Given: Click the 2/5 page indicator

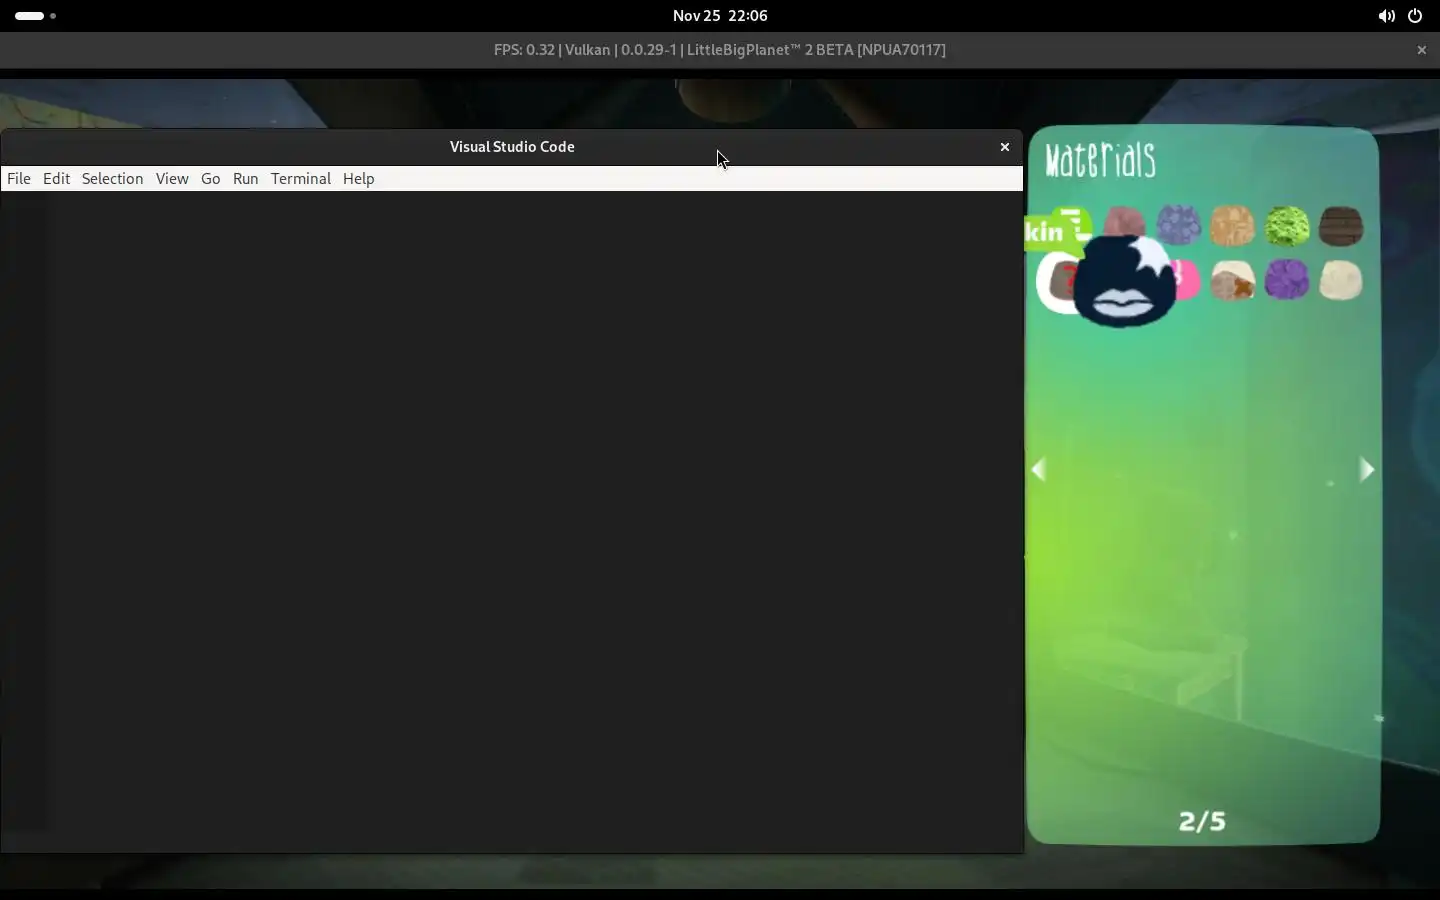Looking at the screenshot, I should point(1202,822).
